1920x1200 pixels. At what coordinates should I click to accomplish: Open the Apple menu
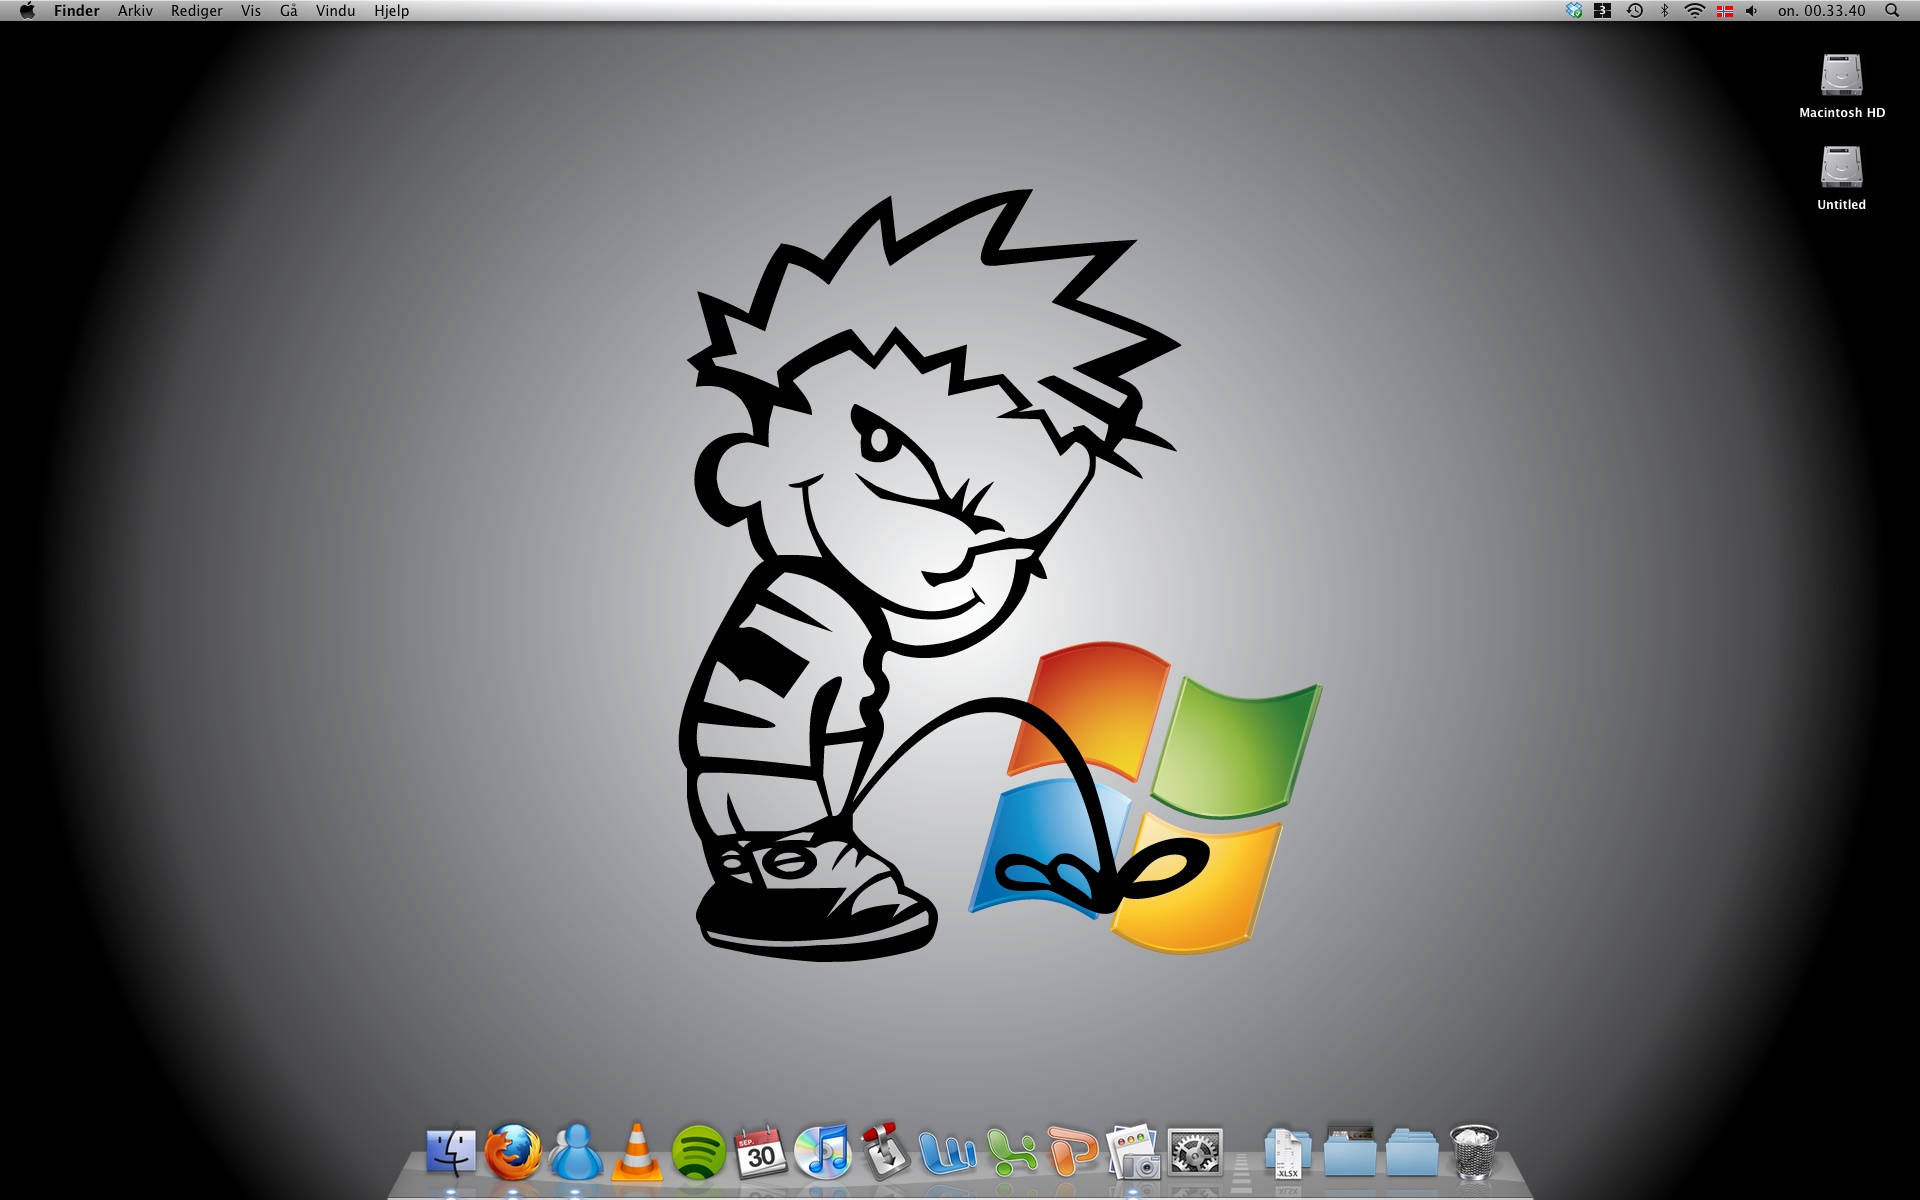pyautogui.click(x=27, y=11)
